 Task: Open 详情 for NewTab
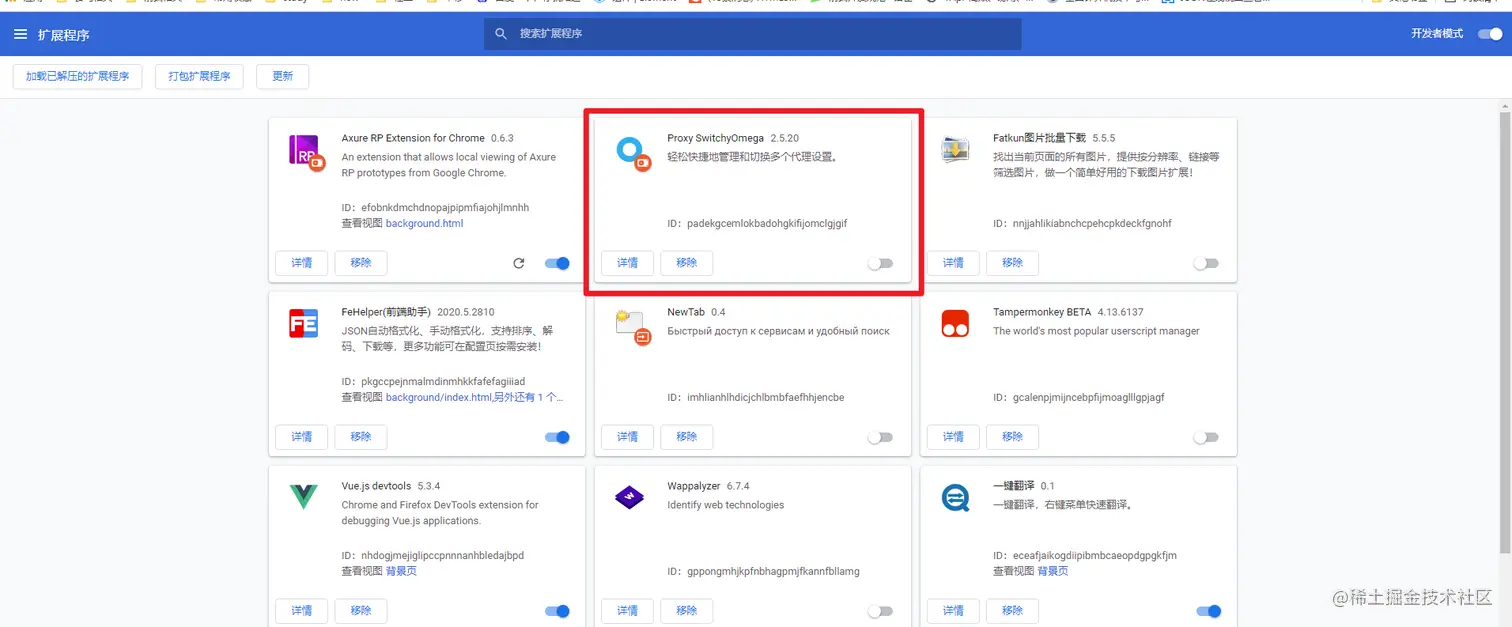click(x=627, y=437)
